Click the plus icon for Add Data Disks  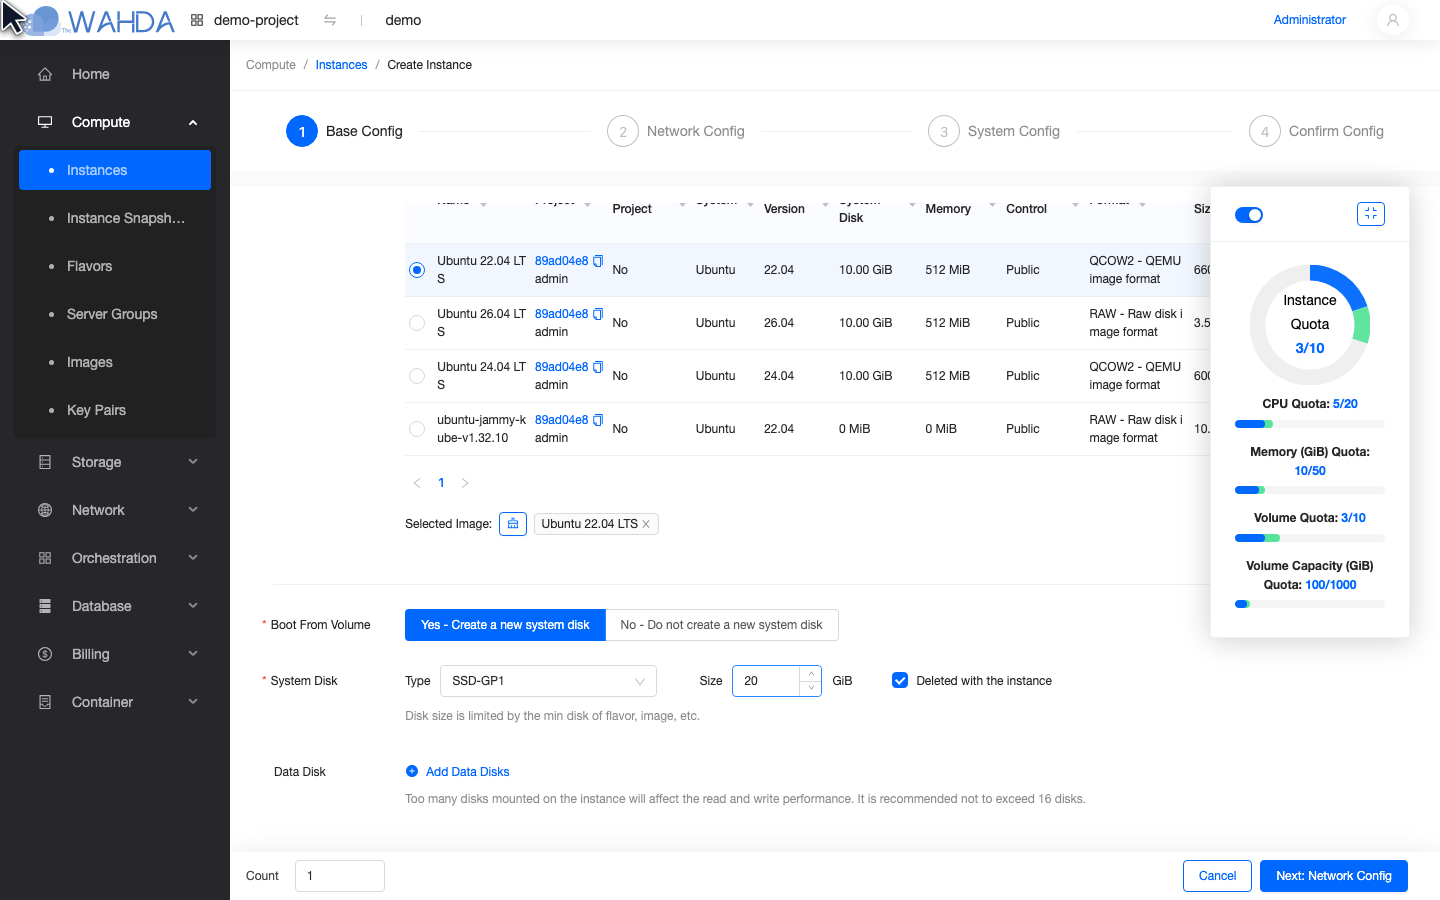point(412,771)
